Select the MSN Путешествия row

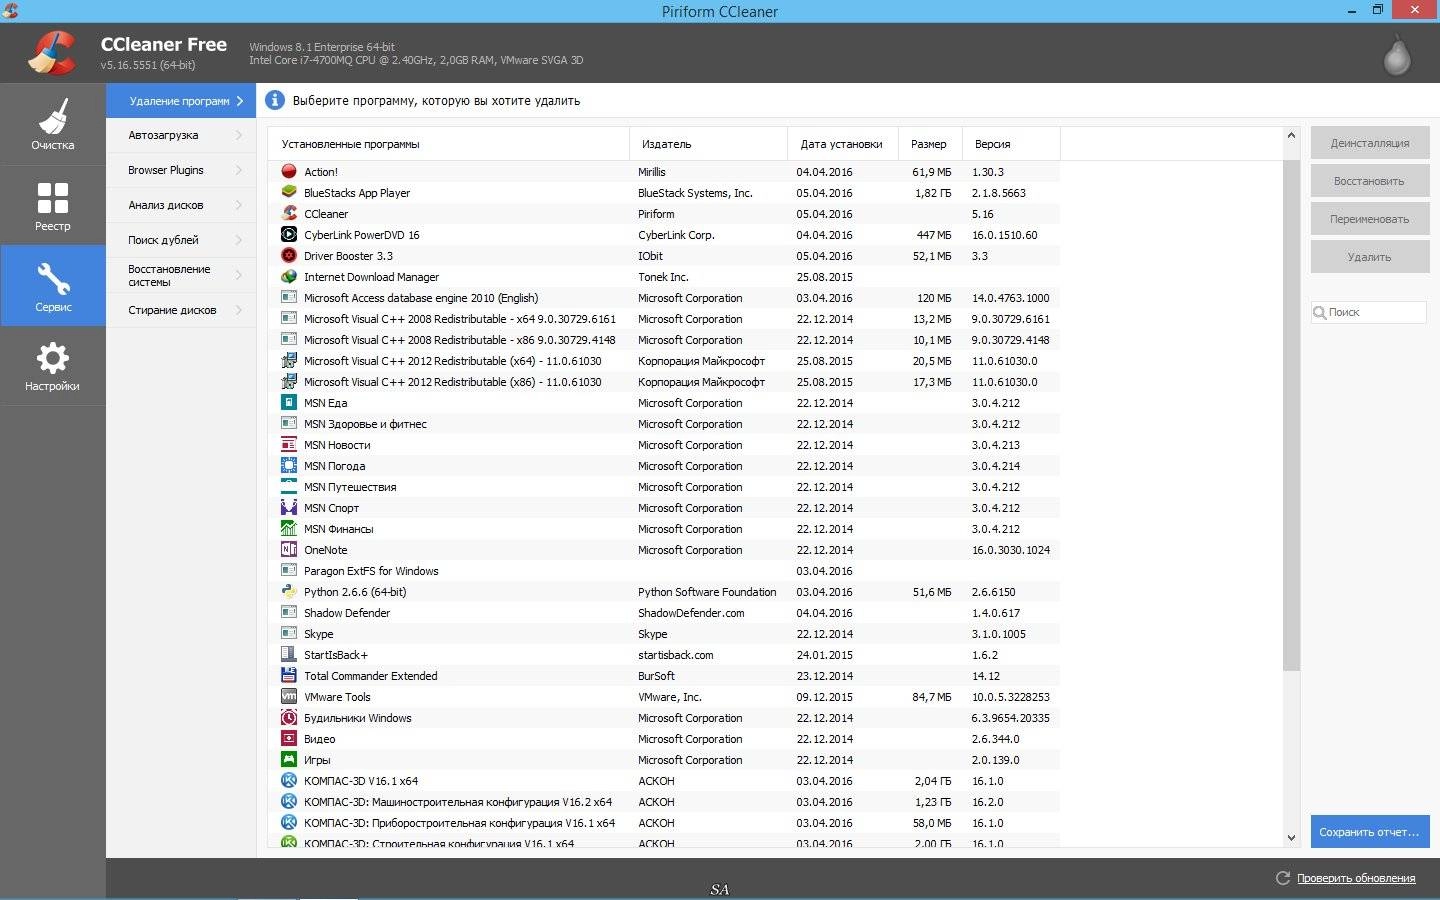[x=665, y=486]
